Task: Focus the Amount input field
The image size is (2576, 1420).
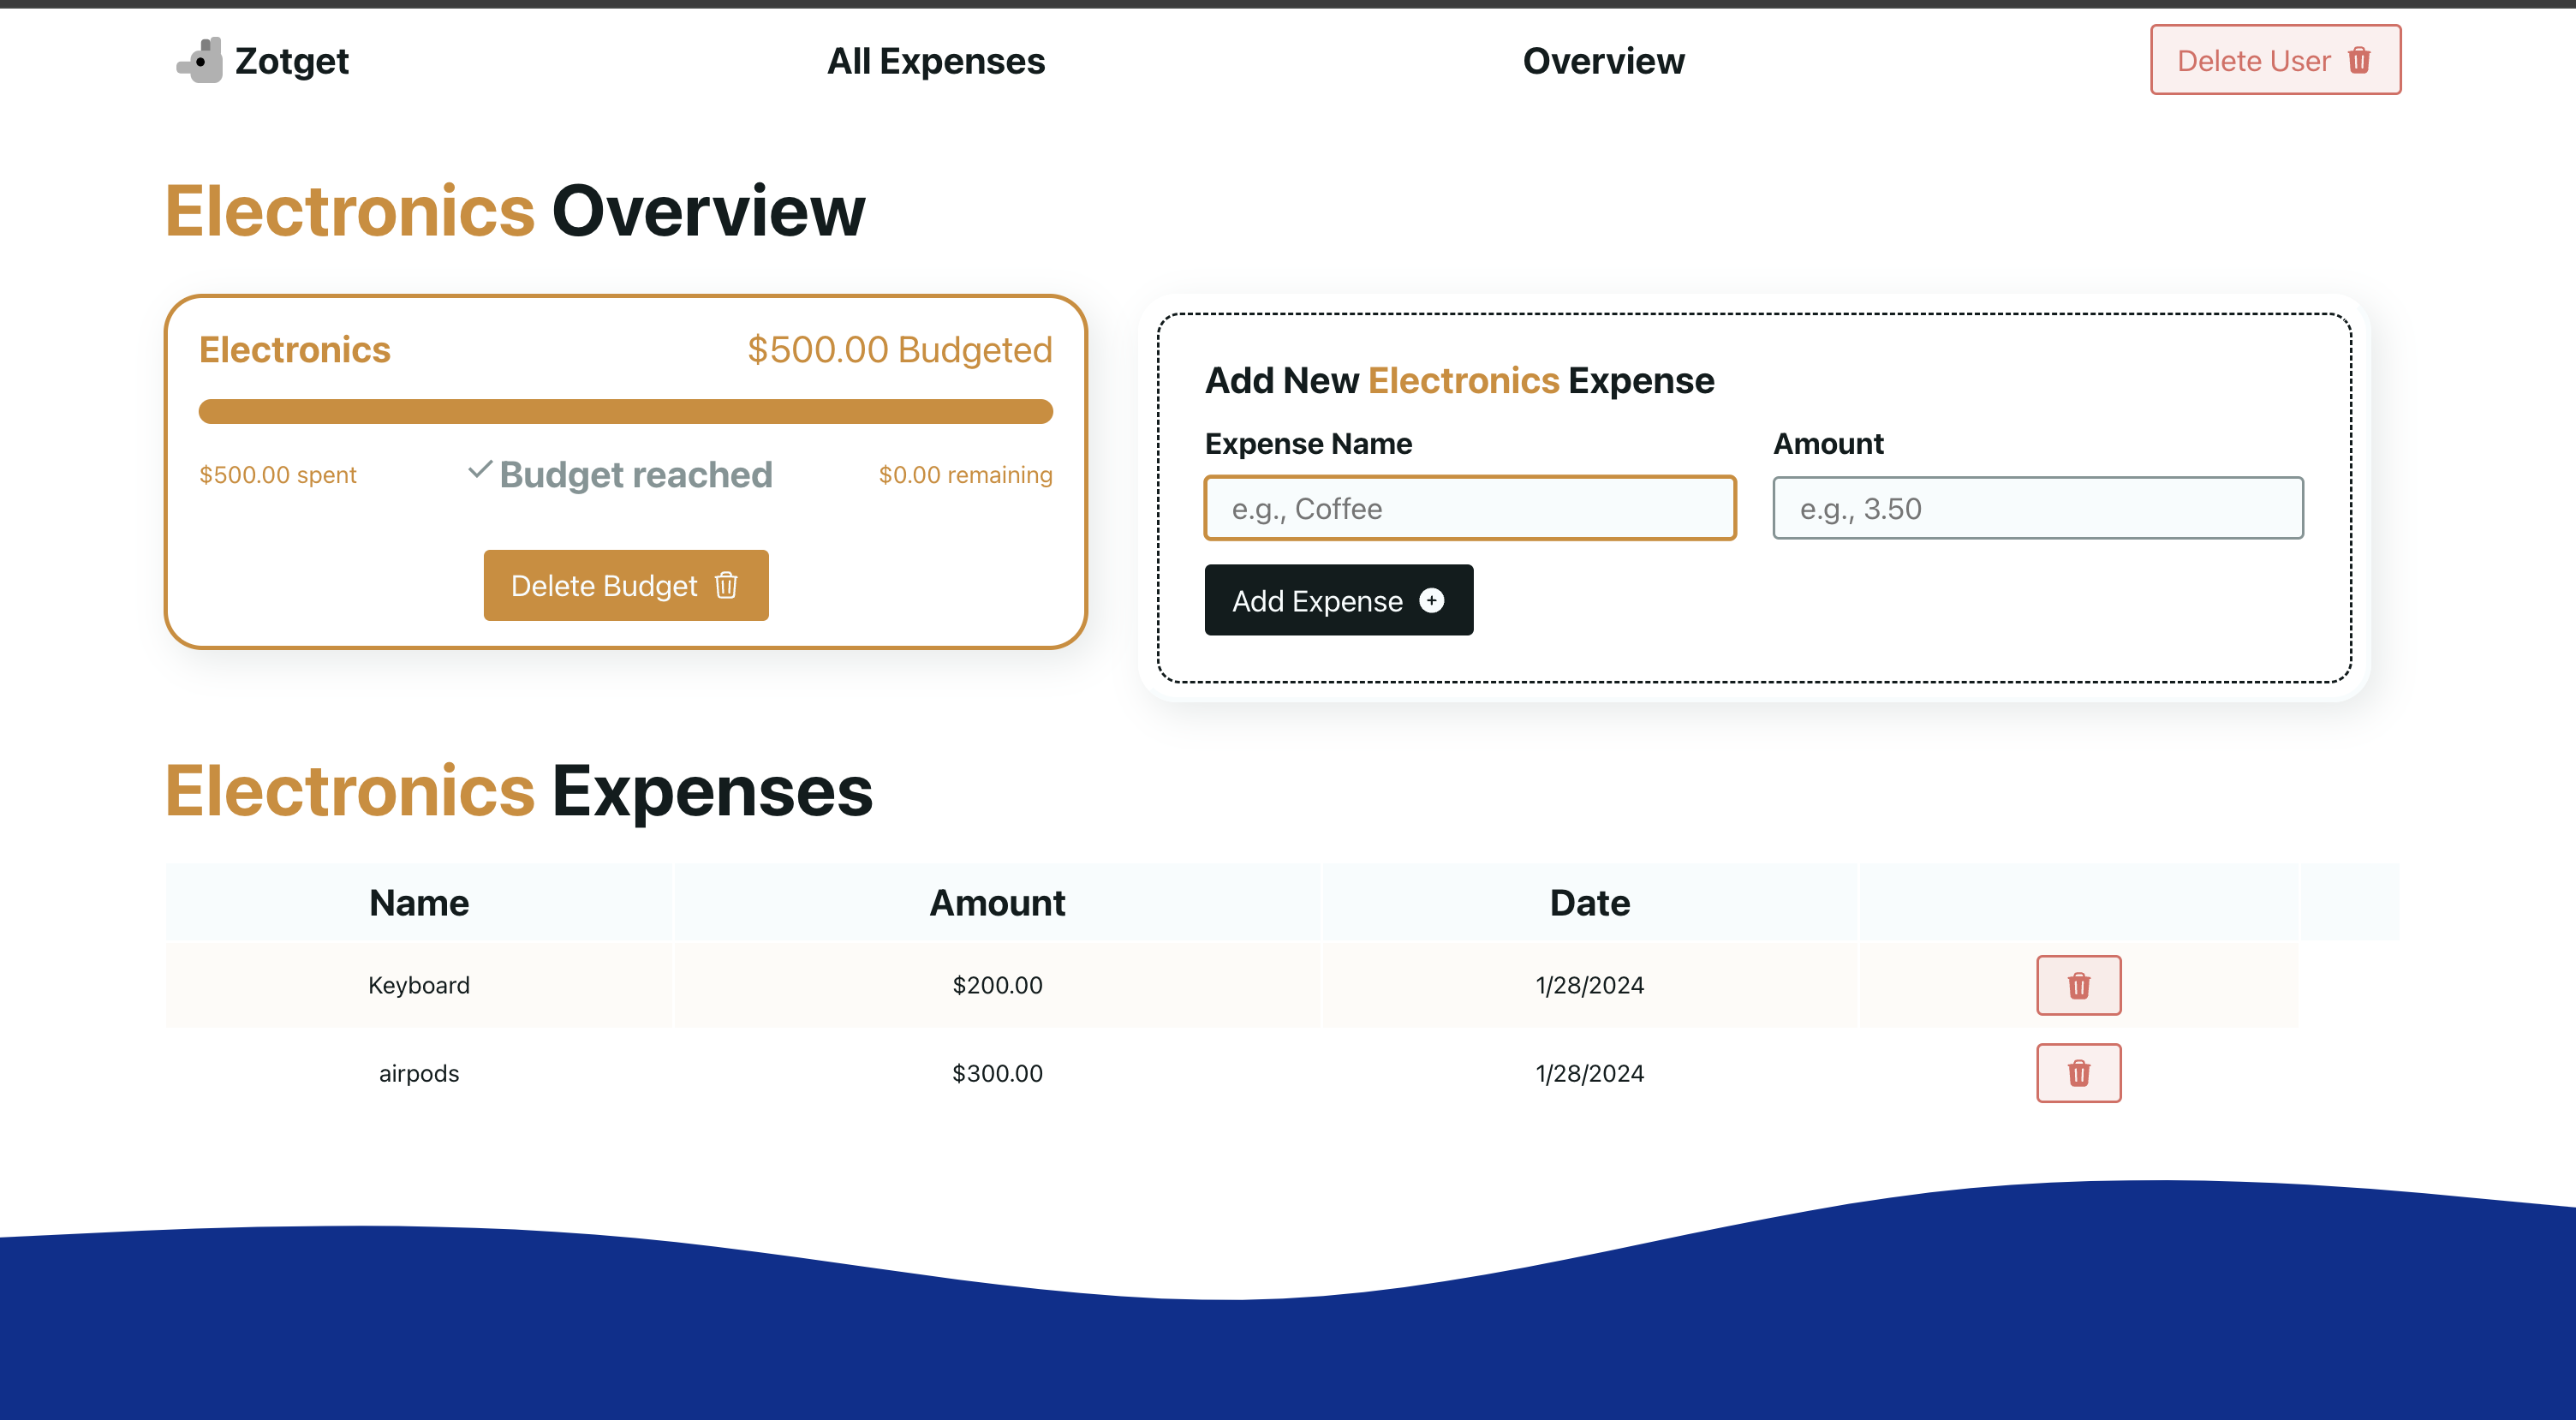Action: [x=2037, y=508]
